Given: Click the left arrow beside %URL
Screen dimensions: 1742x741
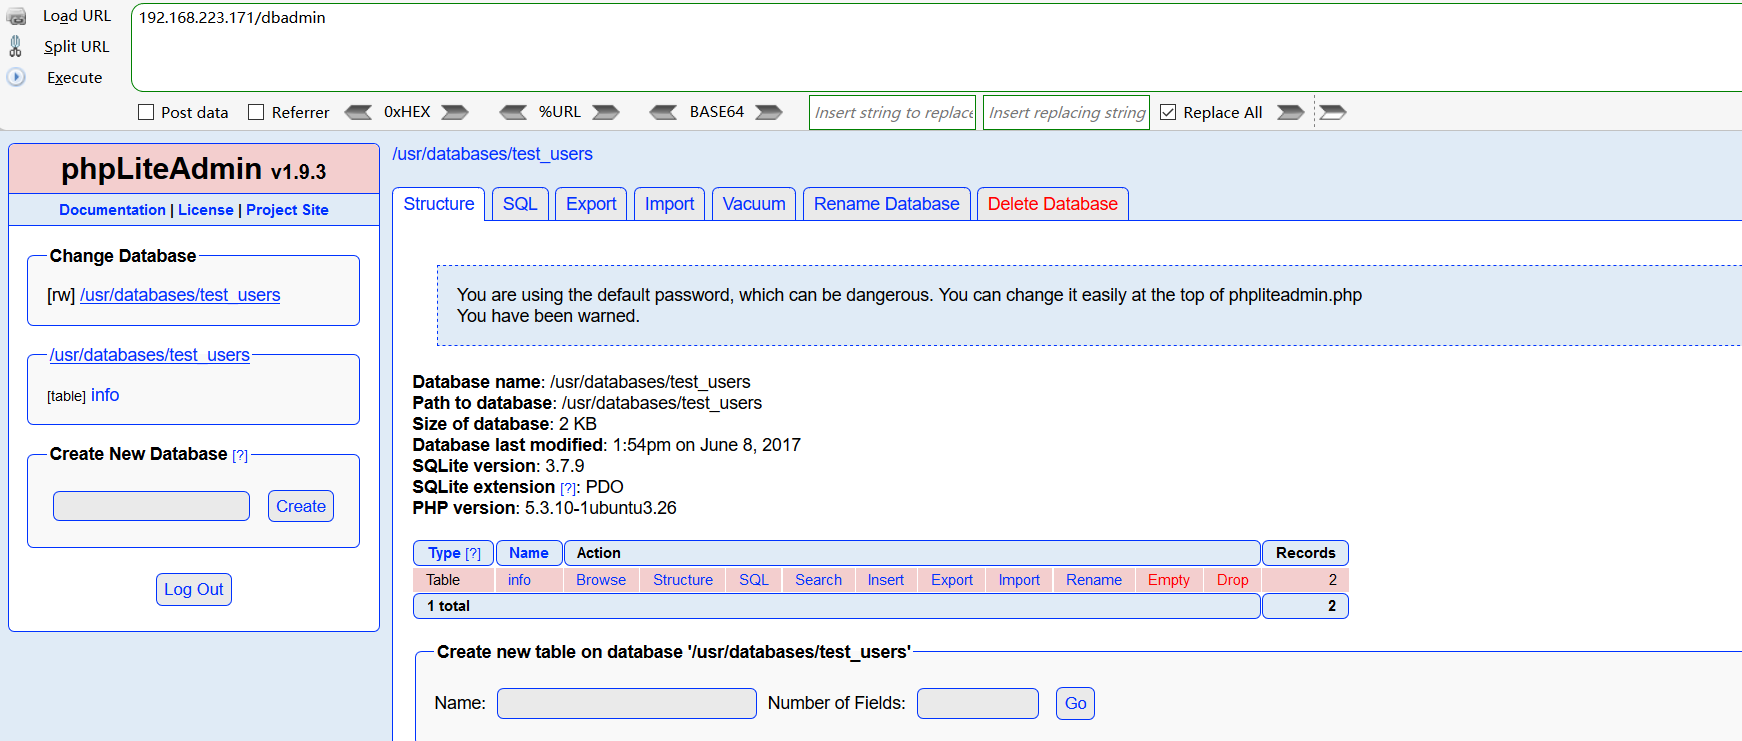Looking at the screenshot, I should pyautogui.click(x=513, y=112).
